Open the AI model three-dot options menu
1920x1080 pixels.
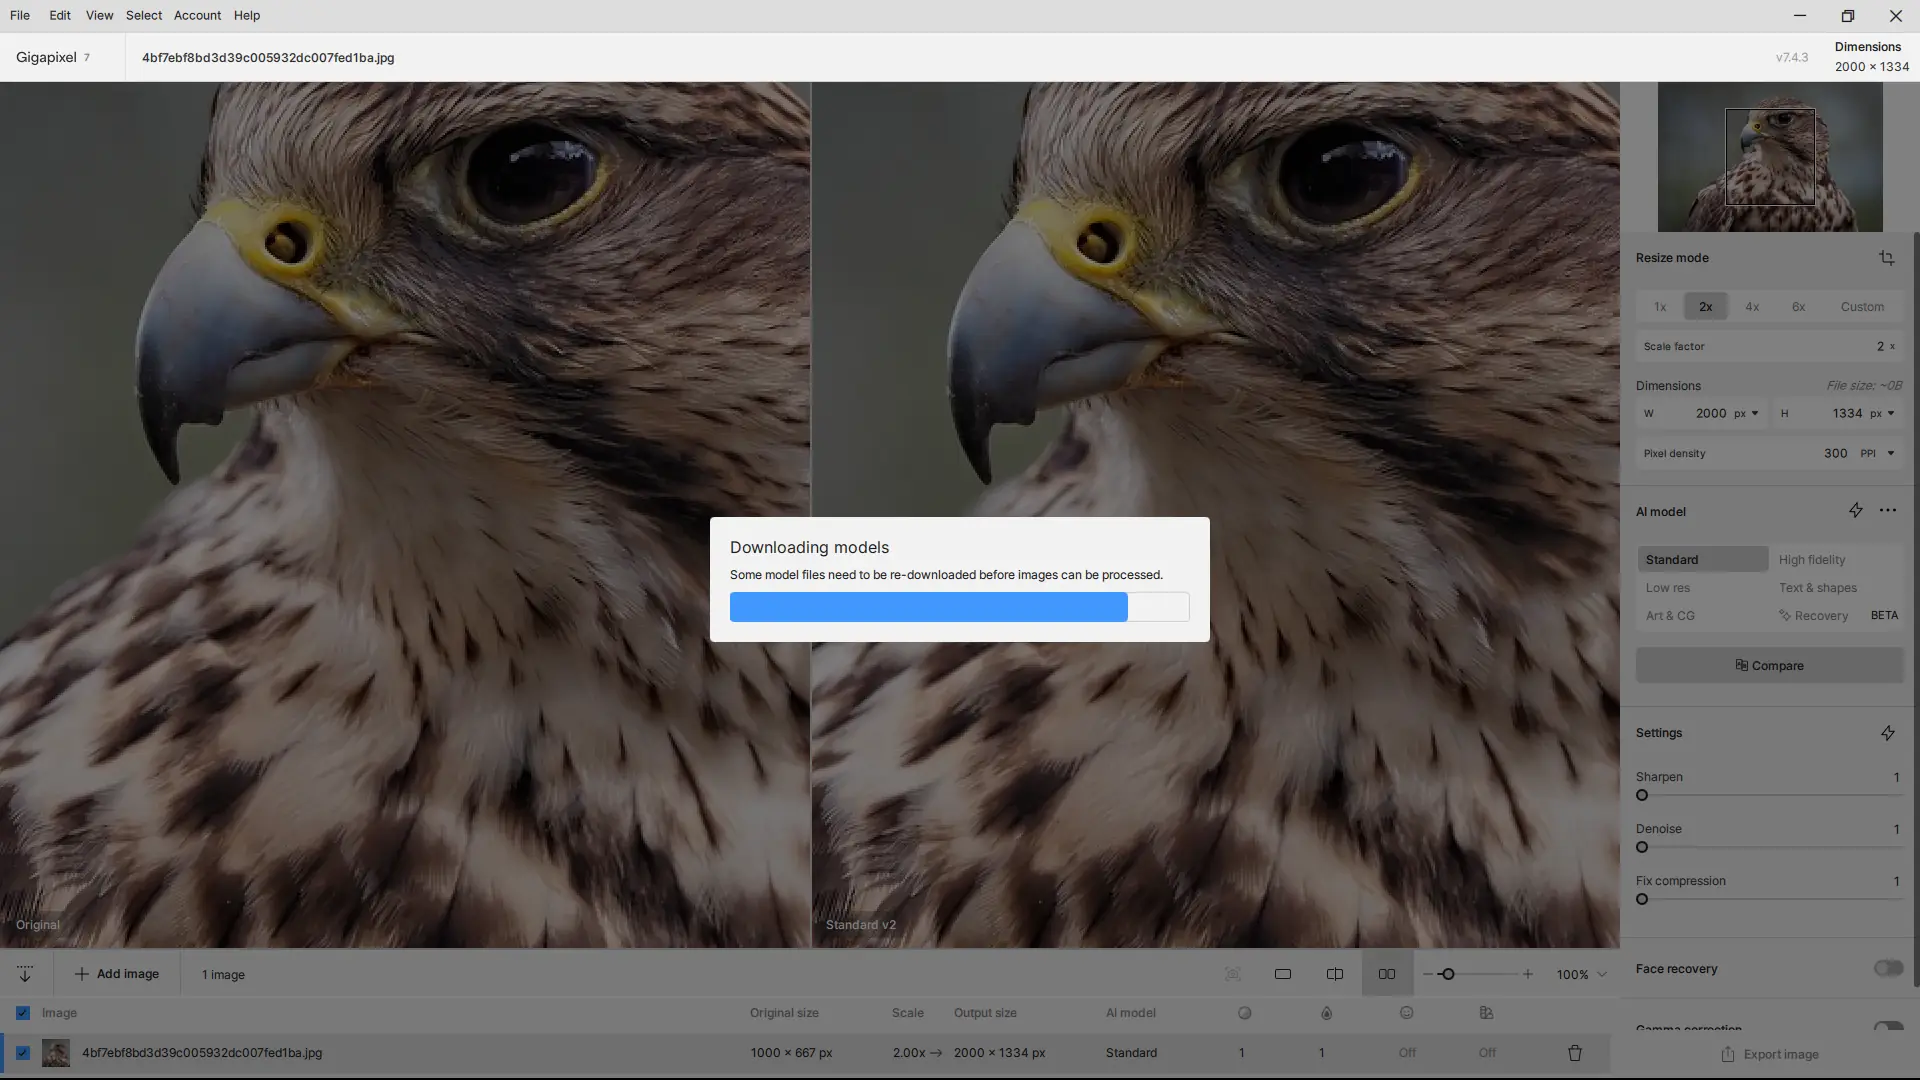coord(1887,511)
